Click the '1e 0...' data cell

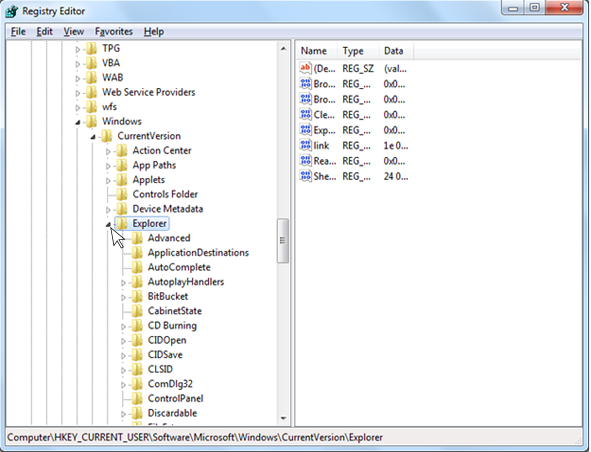click(x=396, y=146)
